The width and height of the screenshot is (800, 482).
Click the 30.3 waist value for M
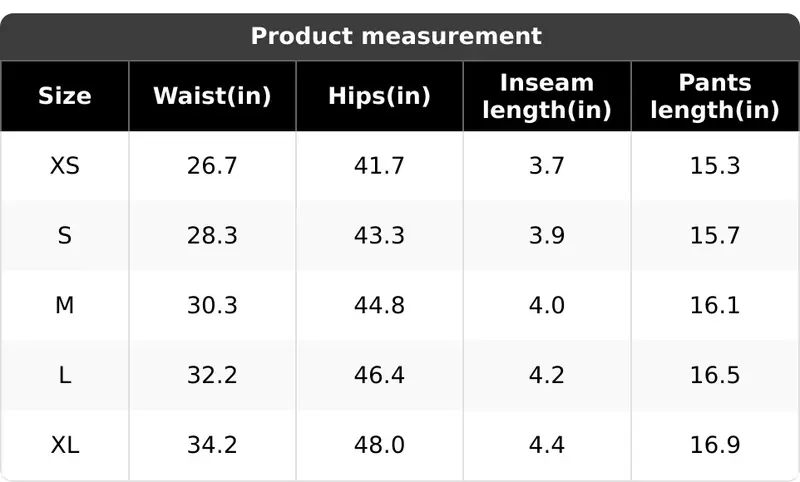pos(212,306)
